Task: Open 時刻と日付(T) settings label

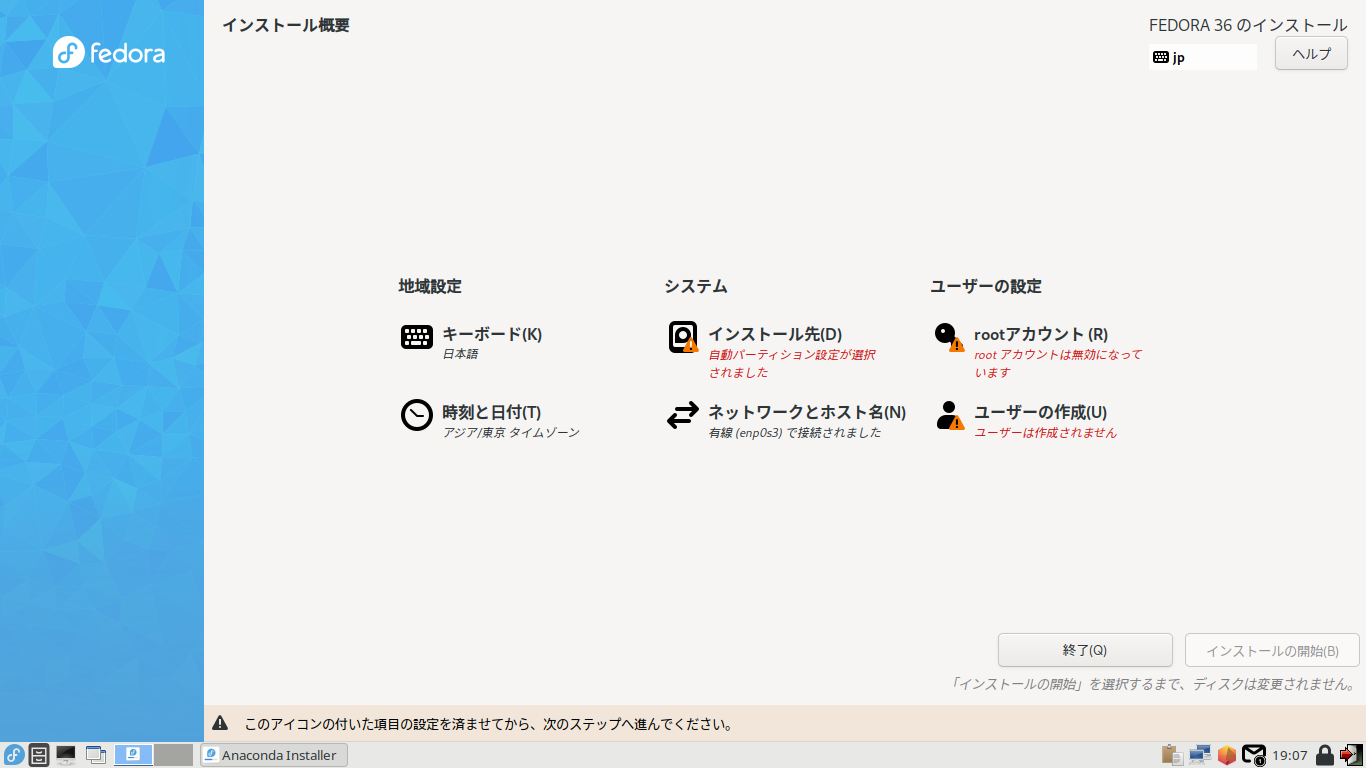Action: 491,412
